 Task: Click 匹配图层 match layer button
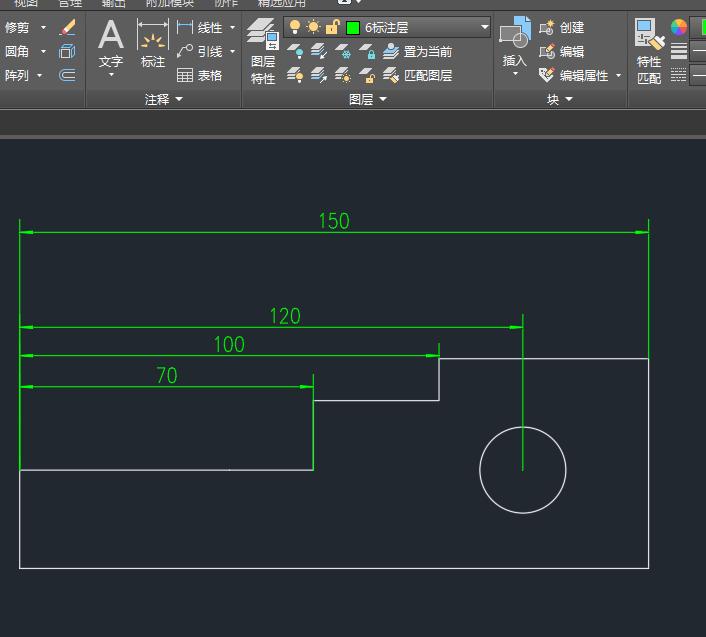point(417,75)
